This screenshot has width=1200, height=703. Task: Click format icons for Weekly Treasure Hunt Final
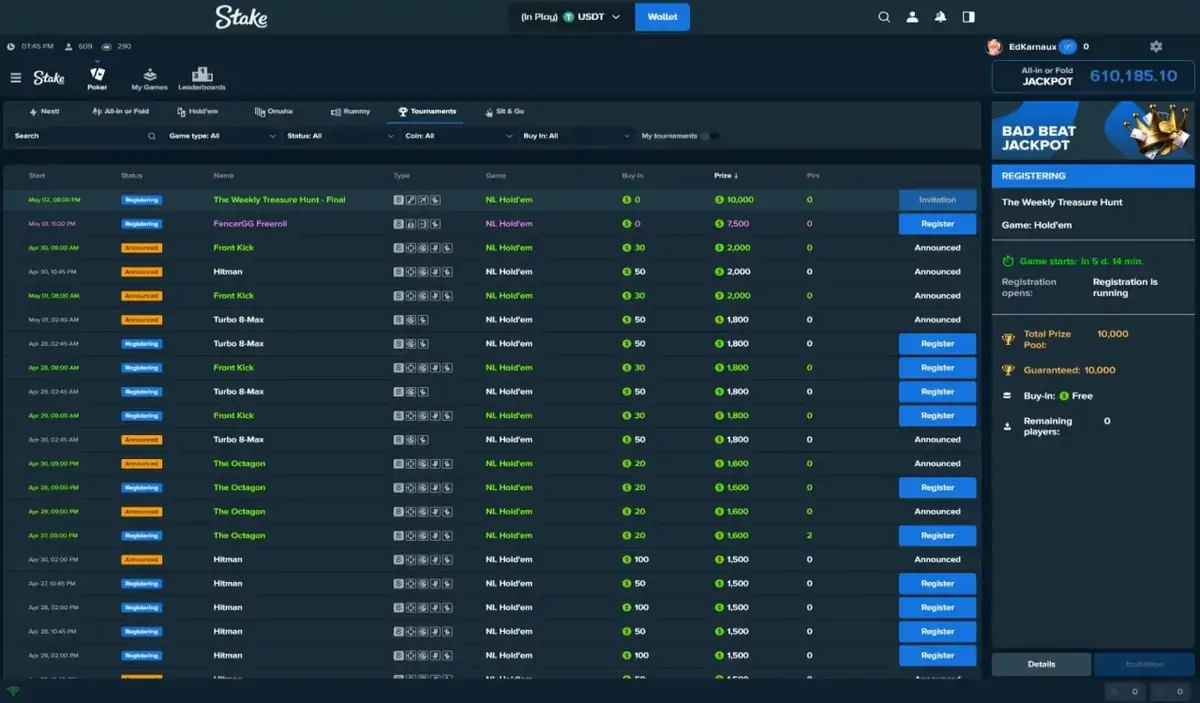[x=417, y=200]
